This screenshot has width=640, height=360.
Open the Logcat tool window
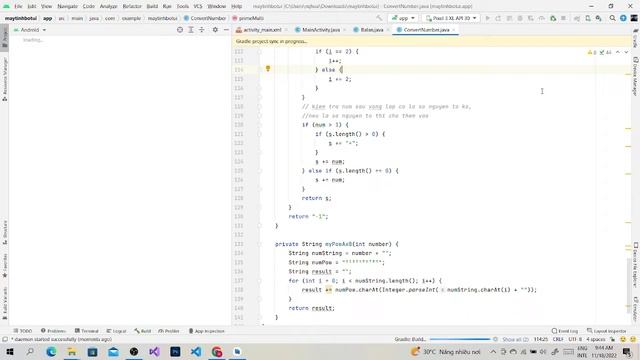116,331
